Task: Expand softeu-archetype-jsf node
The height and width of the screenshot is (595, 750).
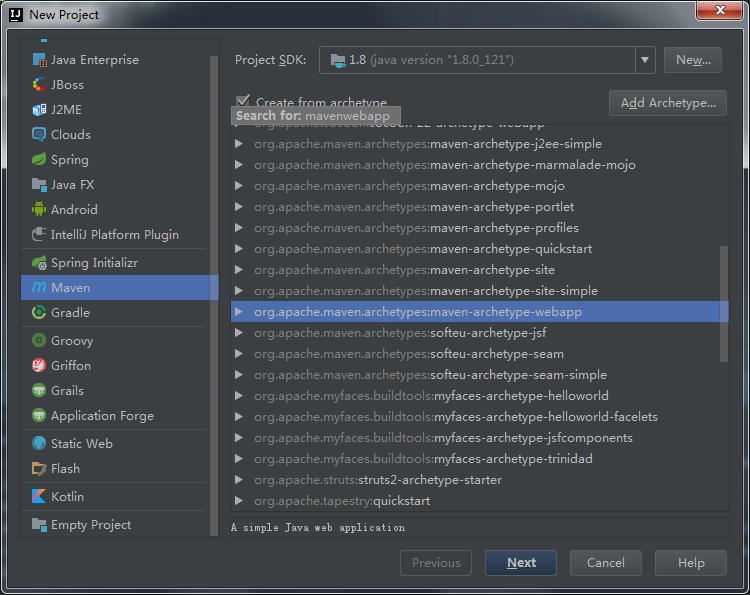Action: click(239, 333)
